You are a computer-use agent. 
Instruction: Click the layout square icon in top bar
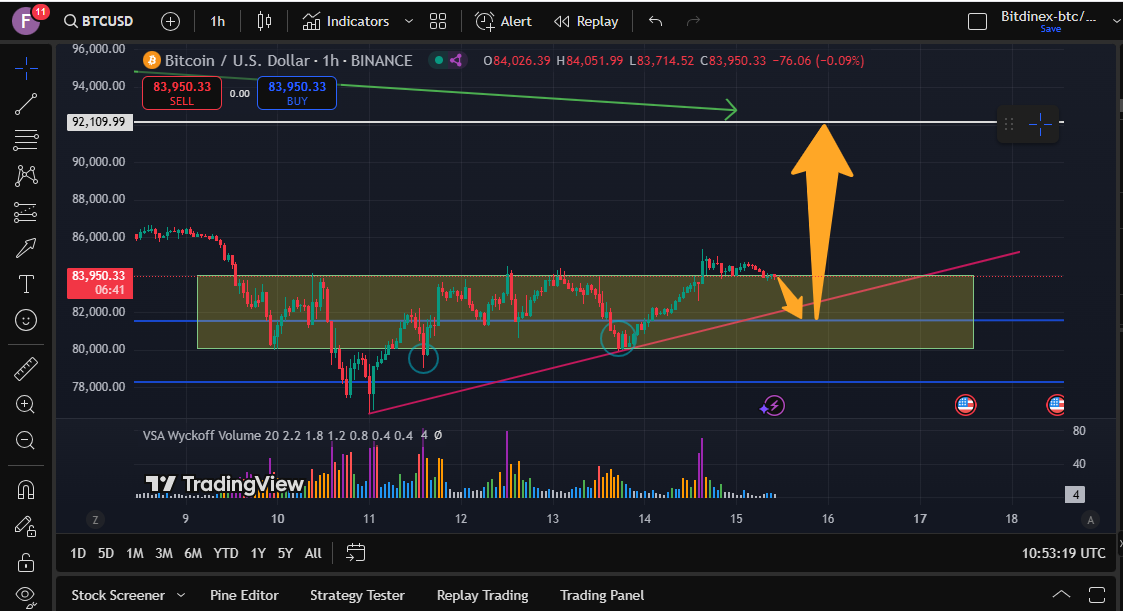coord(977,21)
